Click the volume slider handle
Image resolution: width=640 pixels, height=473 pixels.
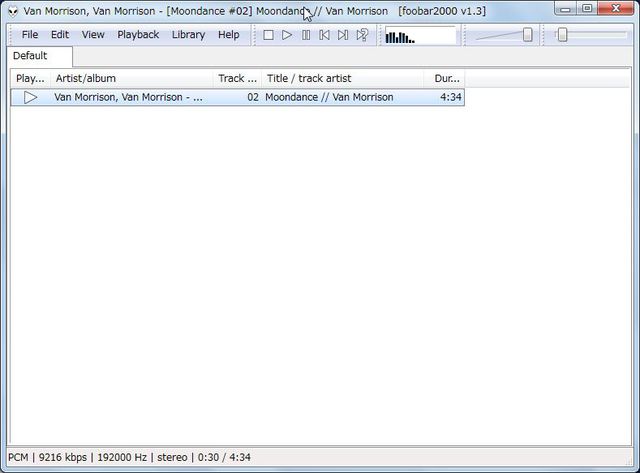(527, 35)
